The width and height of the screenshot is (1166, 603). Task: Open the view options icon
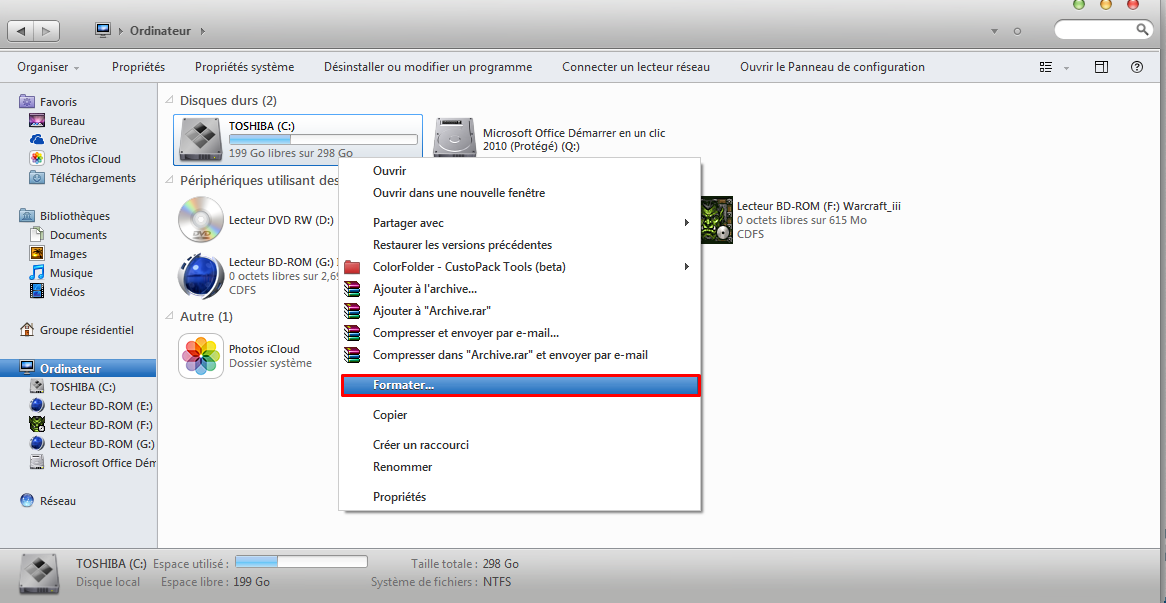point(1046,67)
